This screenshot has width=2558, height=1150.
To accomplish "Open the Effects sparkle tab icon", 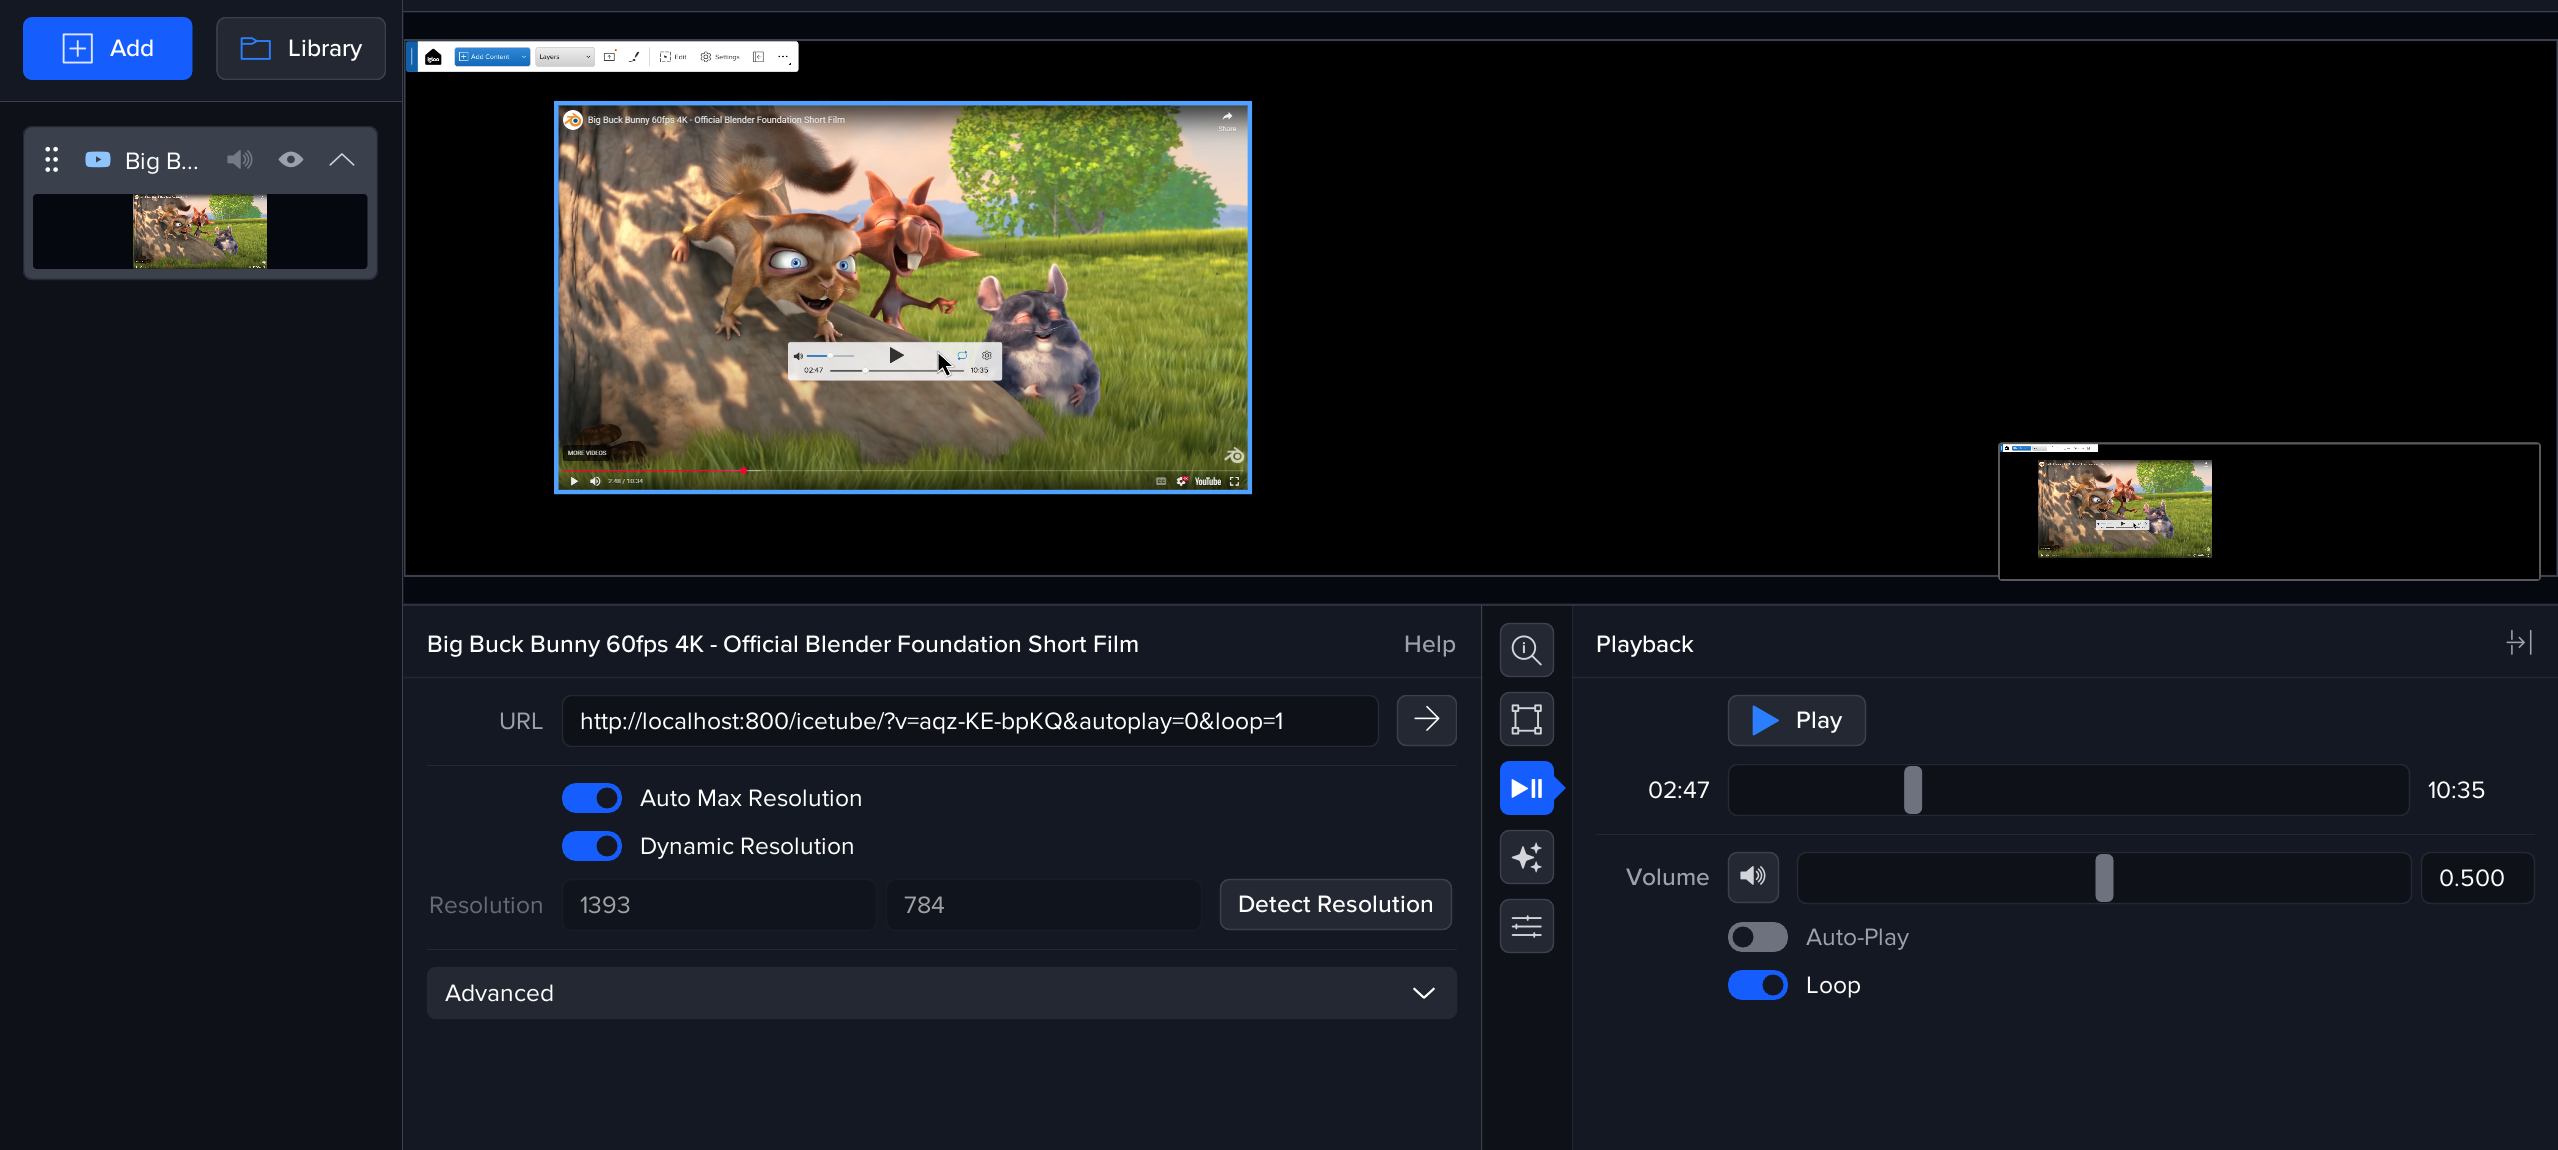I will (x=1526, y=857).
